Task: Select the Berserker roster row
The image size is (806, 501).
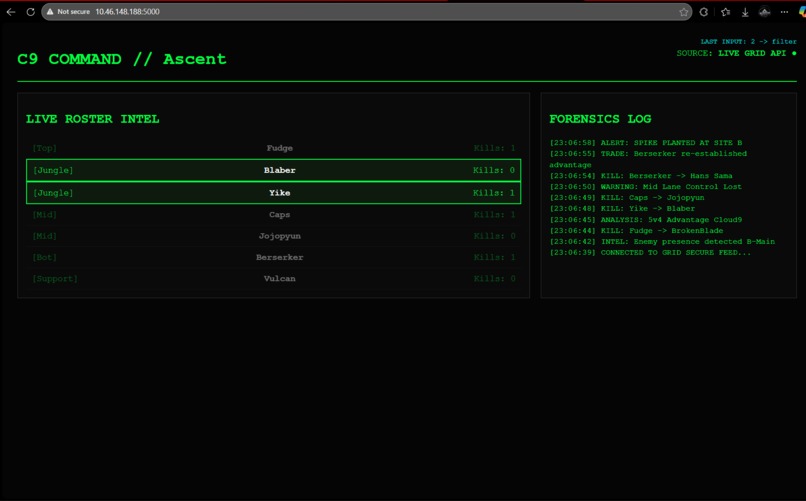Action: pyautogui.click(x=273, y=257)
